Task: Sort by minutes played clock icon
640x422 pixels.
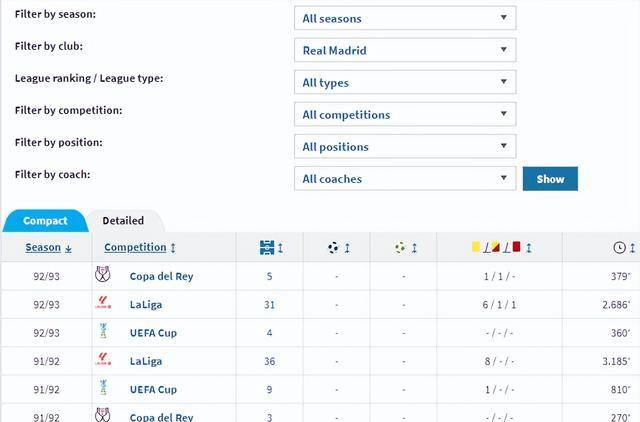Action: point(619,247)
